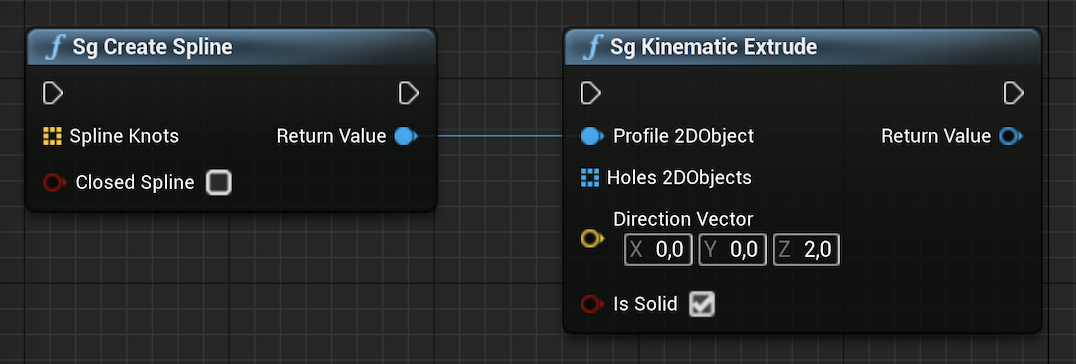The height and width of the screenshot is (364, 1076).
Task: Click the Is Solid boolean pin
Action: 592,304
